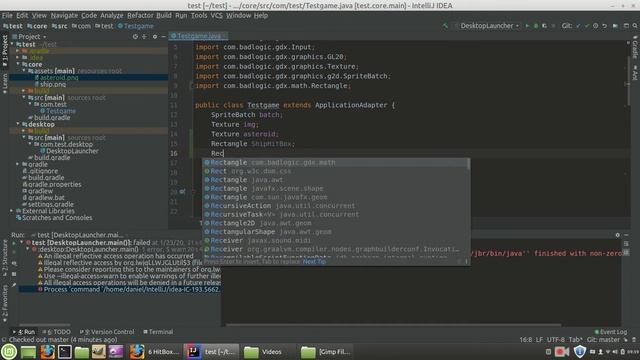Open Git show history clock icon

pos(596,26)
